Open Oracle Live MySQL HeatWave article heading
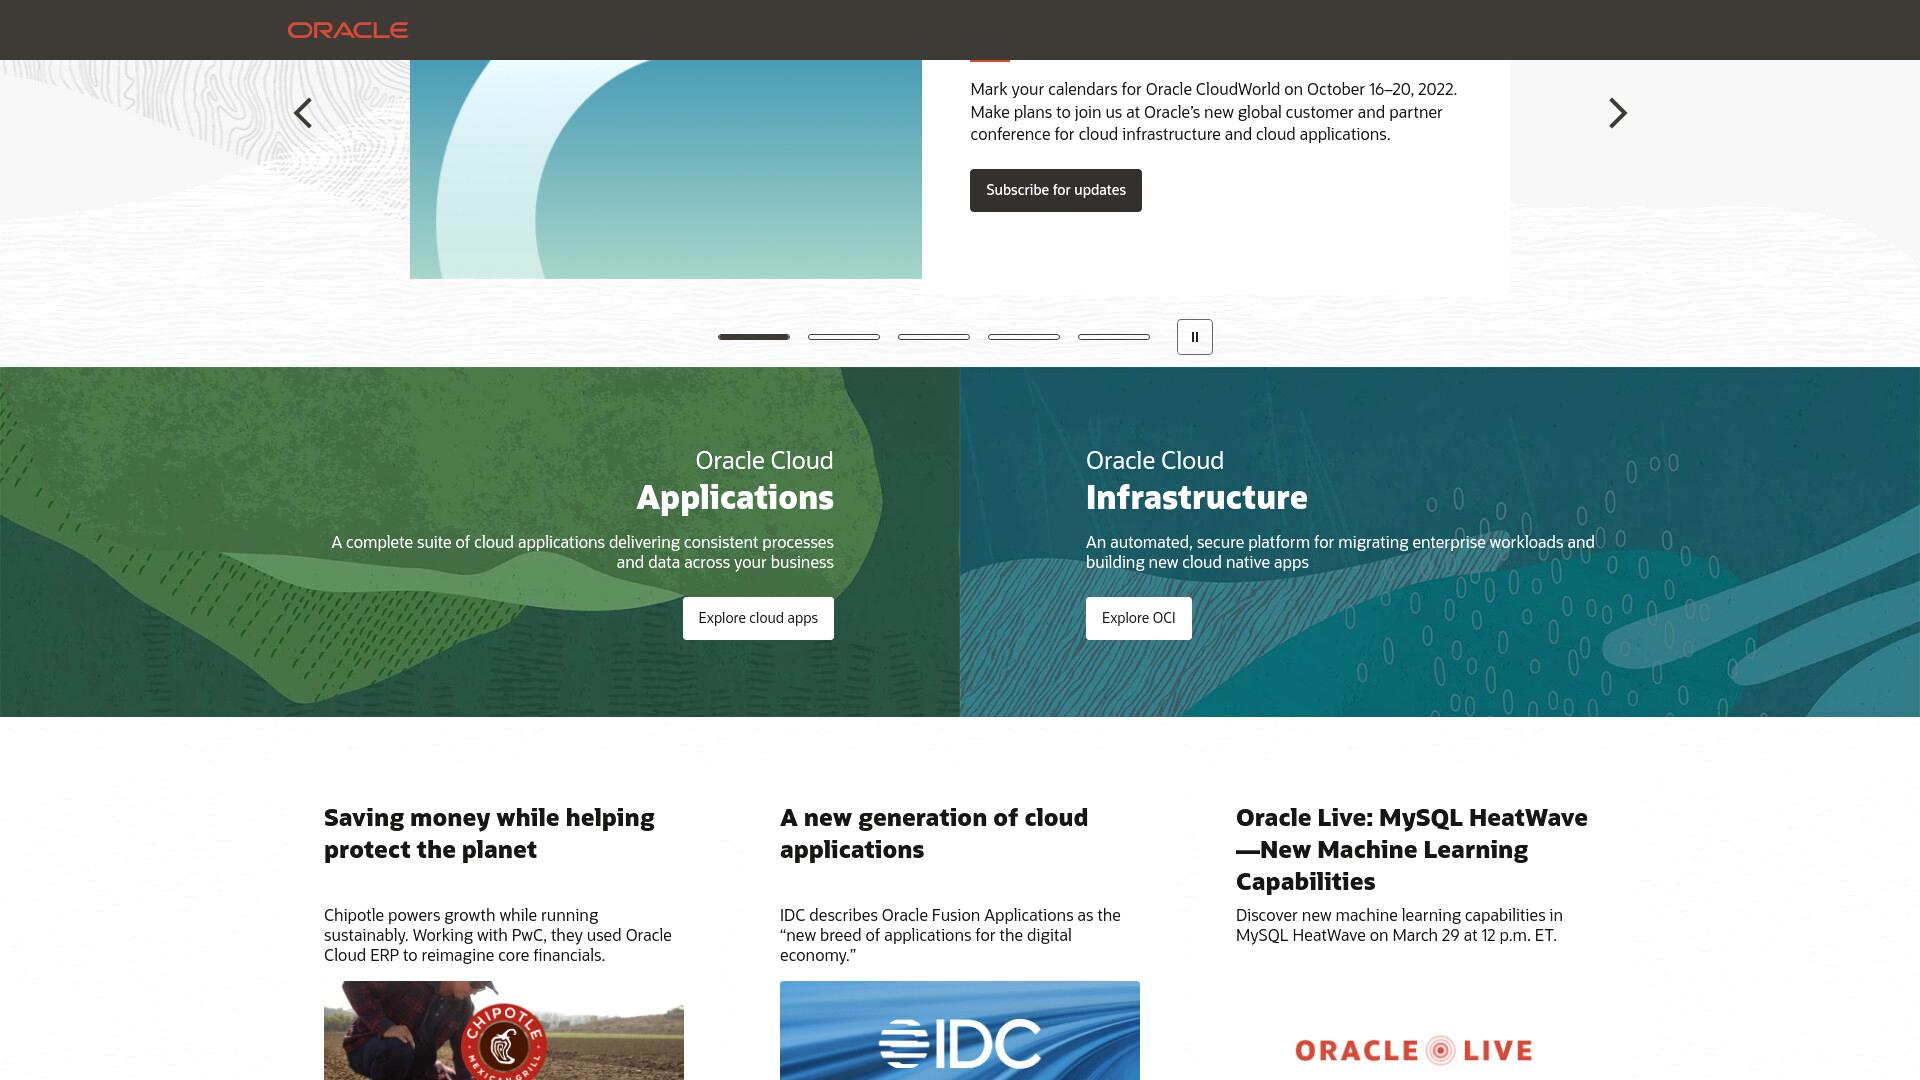 pyautogui.click(x=1411, y=849)
